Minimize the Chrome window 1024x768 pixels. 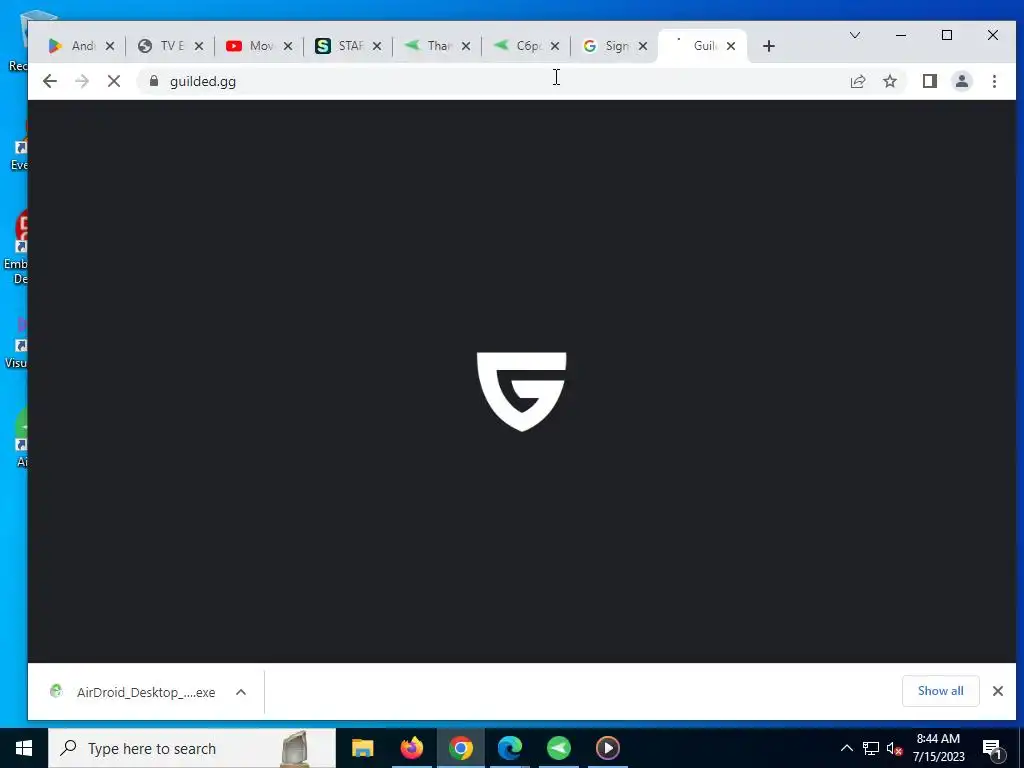click(901, 35)
